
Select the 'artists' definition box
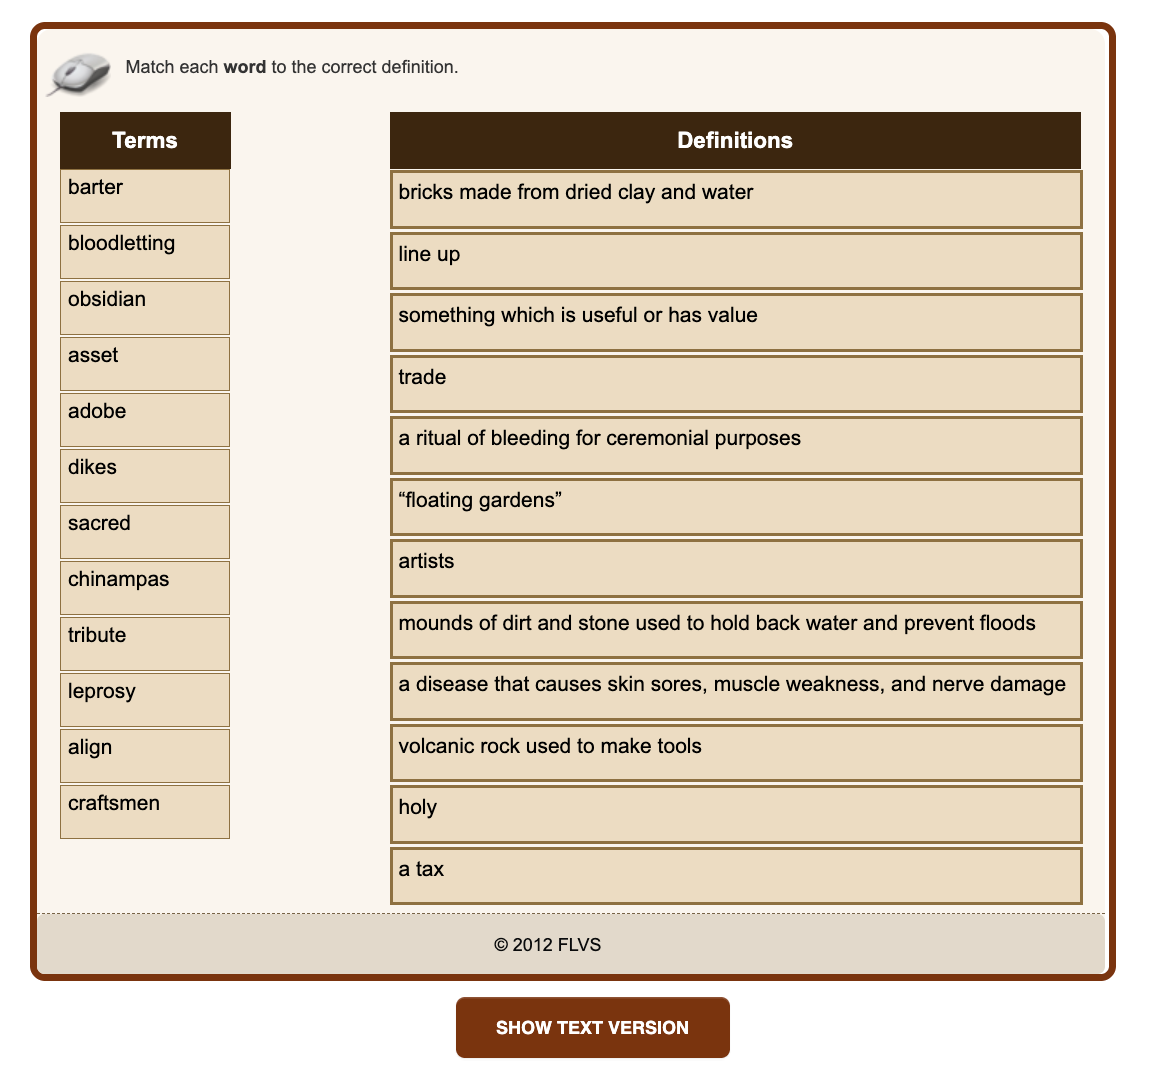[x=736, y=568]
